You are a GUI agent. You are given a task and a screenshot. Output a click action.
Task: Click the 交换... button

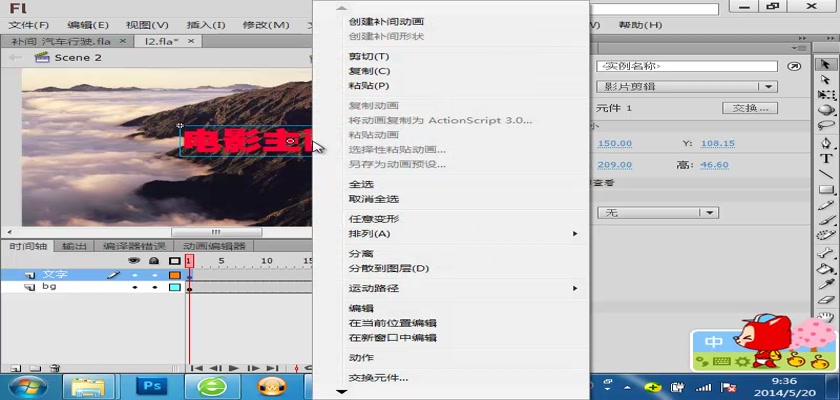[x=750, y=108]
